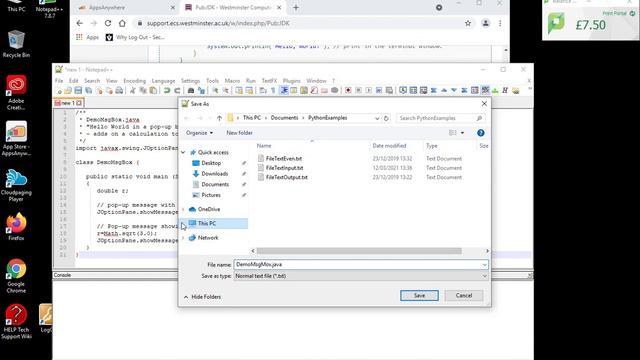Open the Plugins menu in Notepad++
Image resolution: width=640 pixels, height=360 pixels.
[291, 81]
